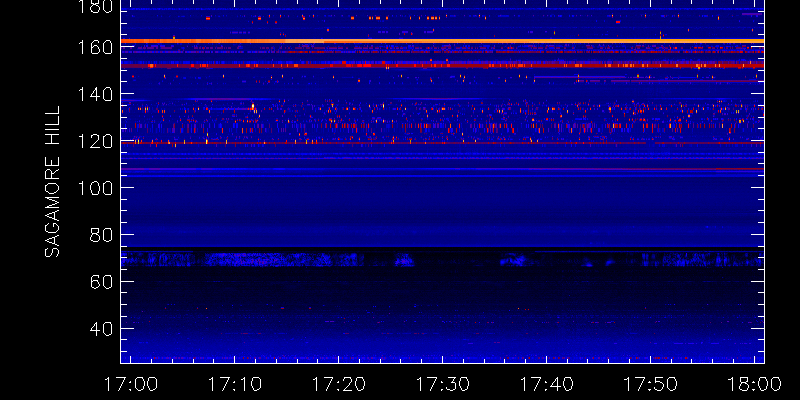
Task: Click the 40 frequency axis label
Action: click(99, 329)
